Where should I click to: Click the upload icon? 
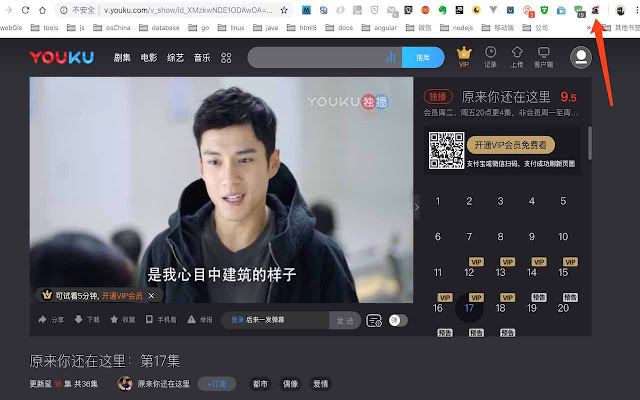(517, 57)
